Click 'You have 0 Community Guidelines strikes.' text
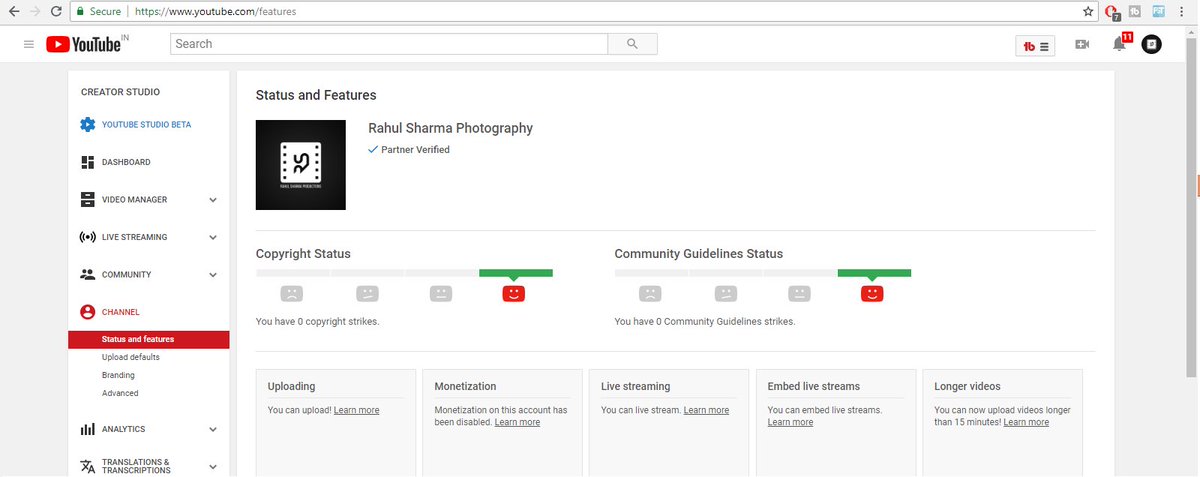The image size is (1200, 477). (705, 322)
